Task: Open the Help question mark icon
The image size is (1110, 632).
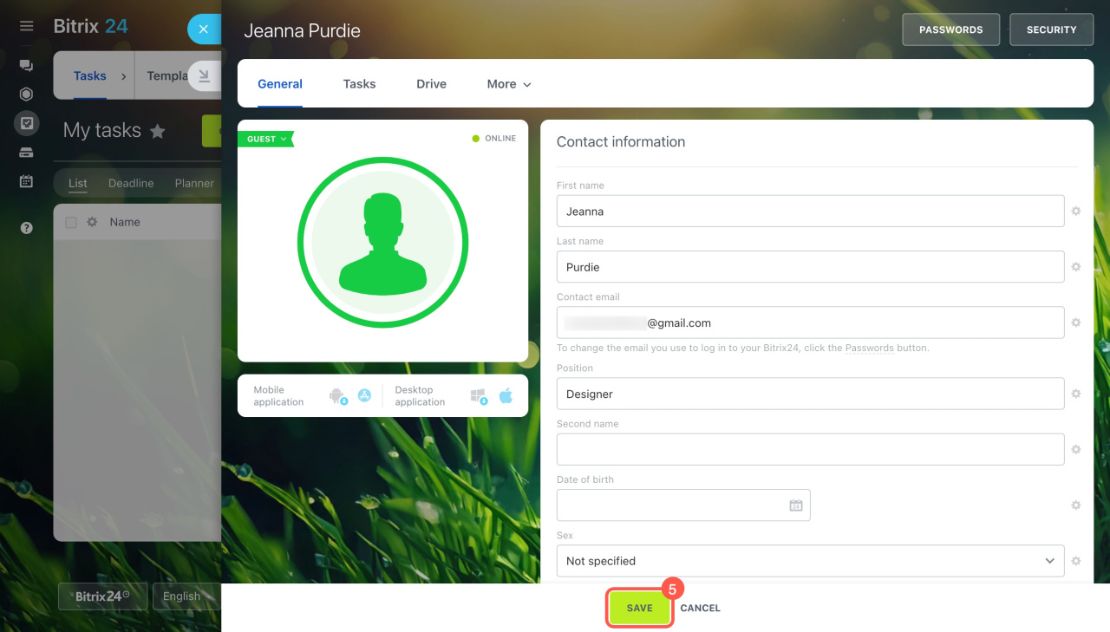Action: click(x=26, y=228)
